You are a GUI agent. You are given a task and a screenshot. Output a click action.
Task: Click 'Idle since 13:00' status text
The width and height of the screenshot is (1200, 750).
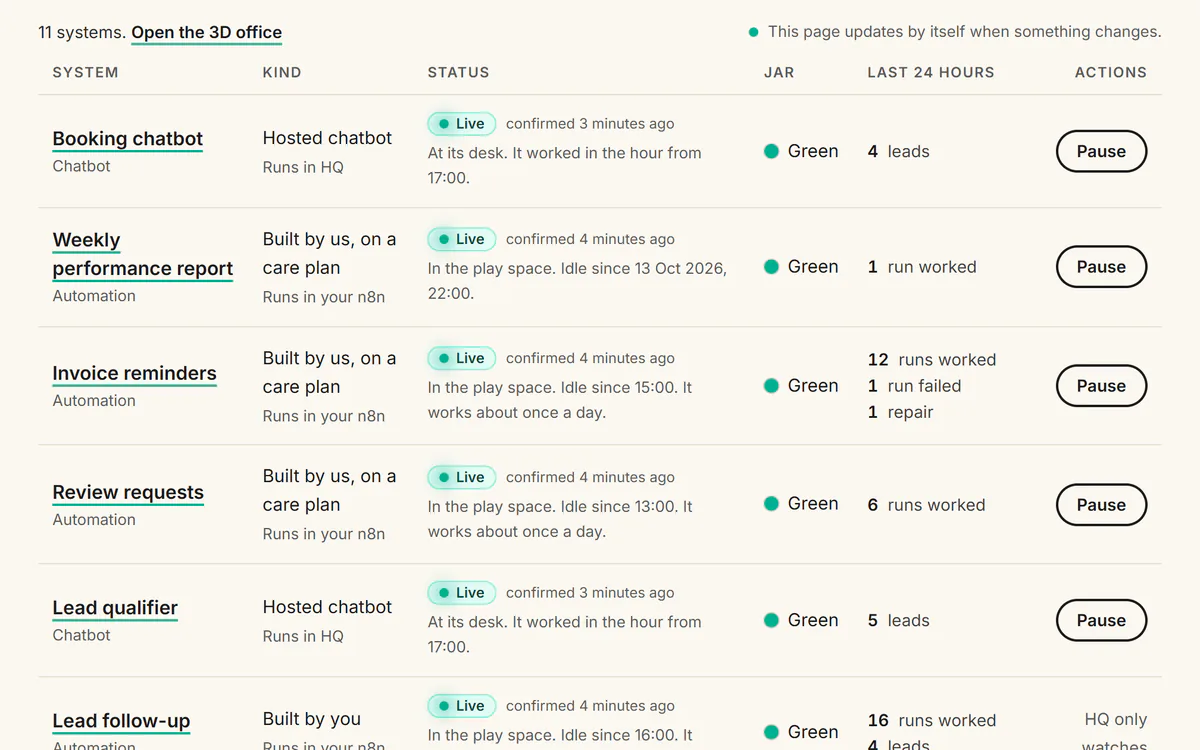(615, 506)
